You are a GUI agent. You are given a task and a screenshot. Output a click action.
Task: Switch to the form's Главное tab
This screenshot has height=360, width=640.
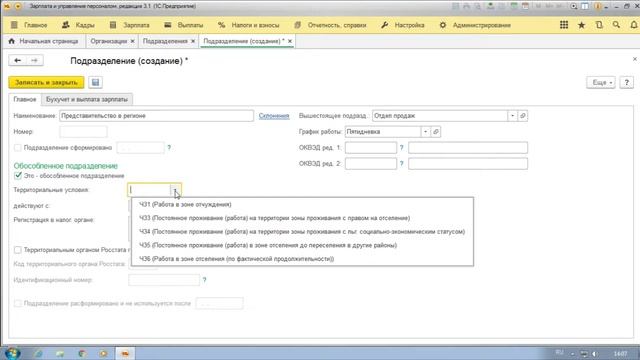pos(25,99)
